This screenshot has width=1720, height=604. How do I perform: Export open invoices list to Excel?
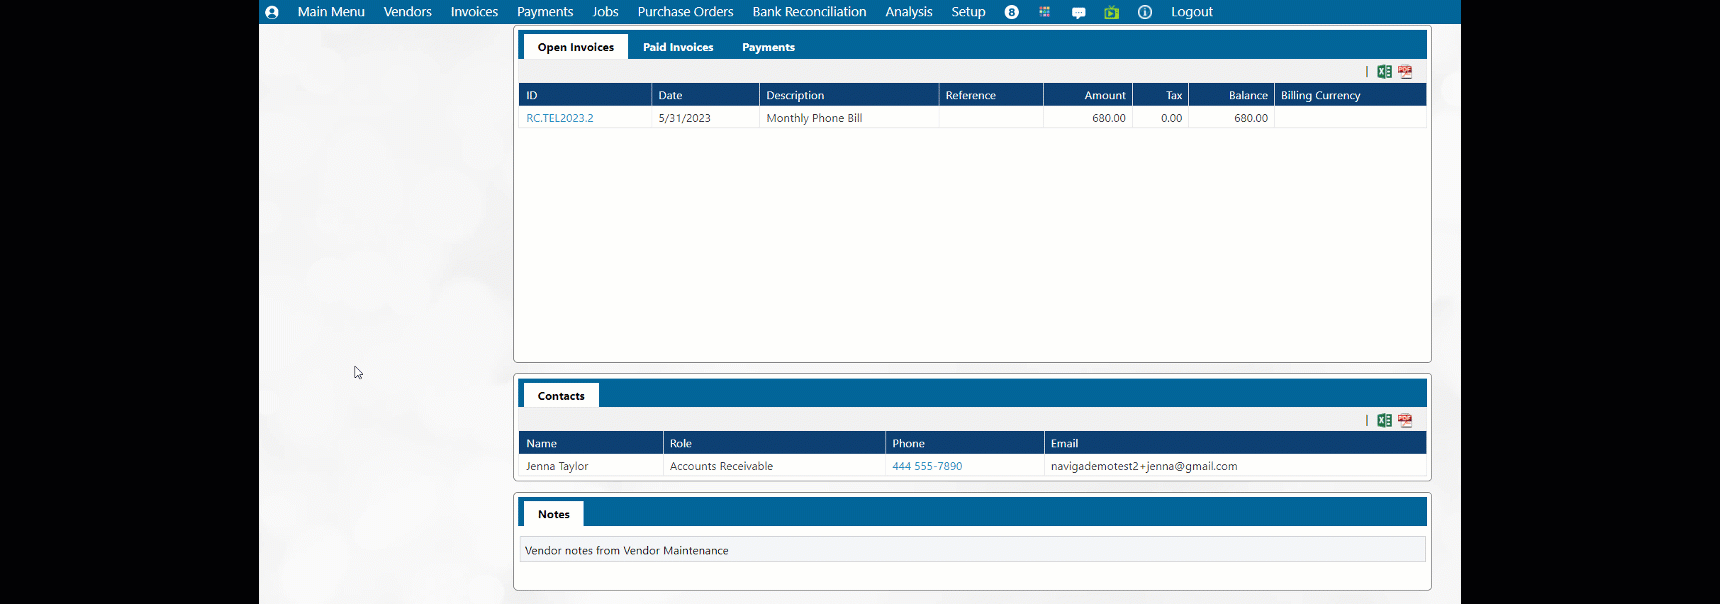pos(1384,72)
